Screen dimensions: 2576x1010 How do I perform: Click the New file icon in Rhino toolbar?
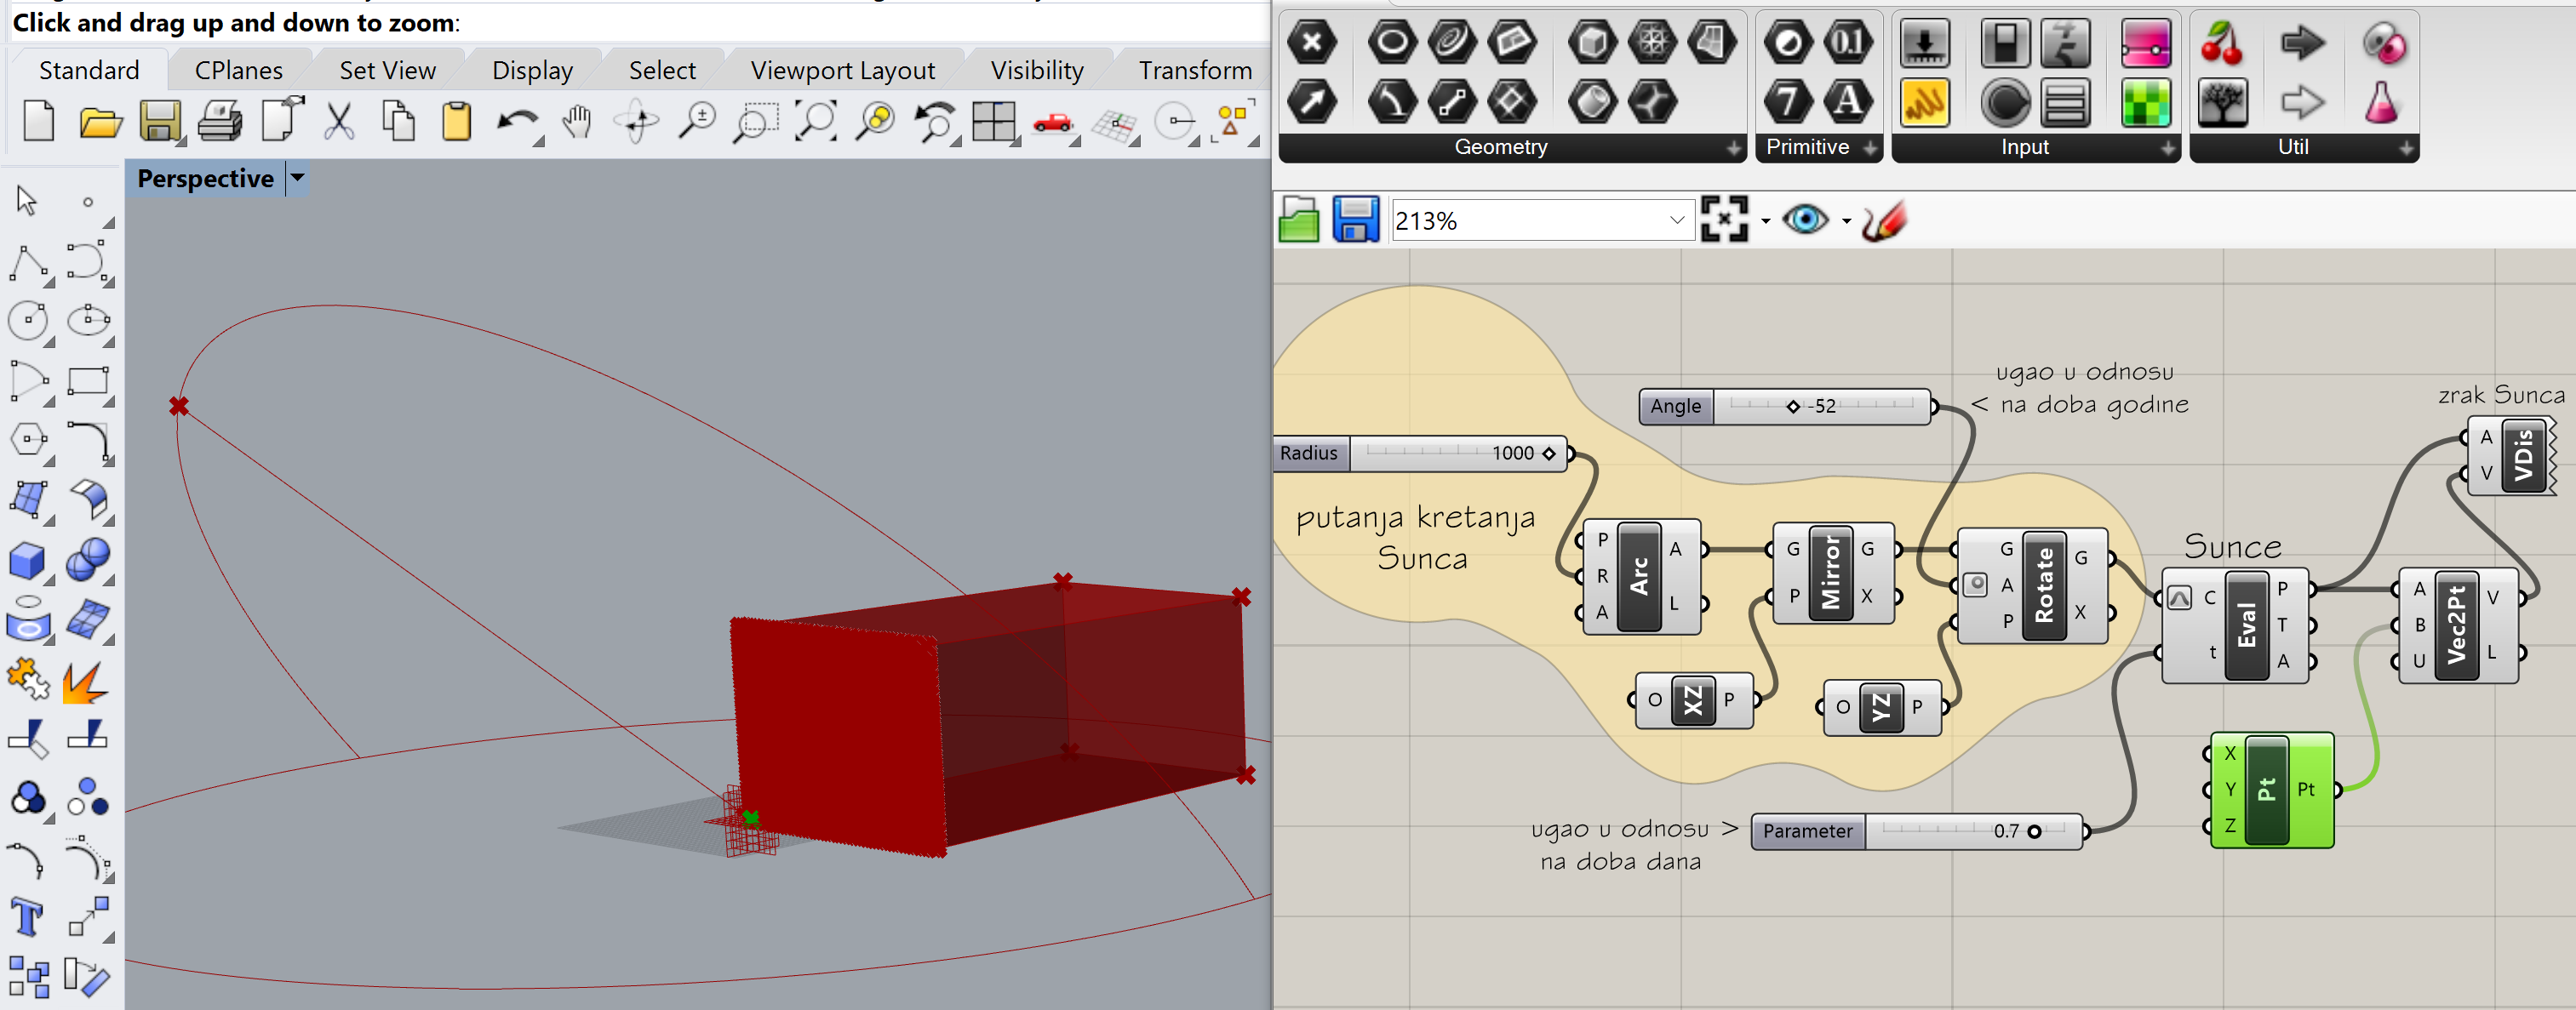tap(39, 122)
